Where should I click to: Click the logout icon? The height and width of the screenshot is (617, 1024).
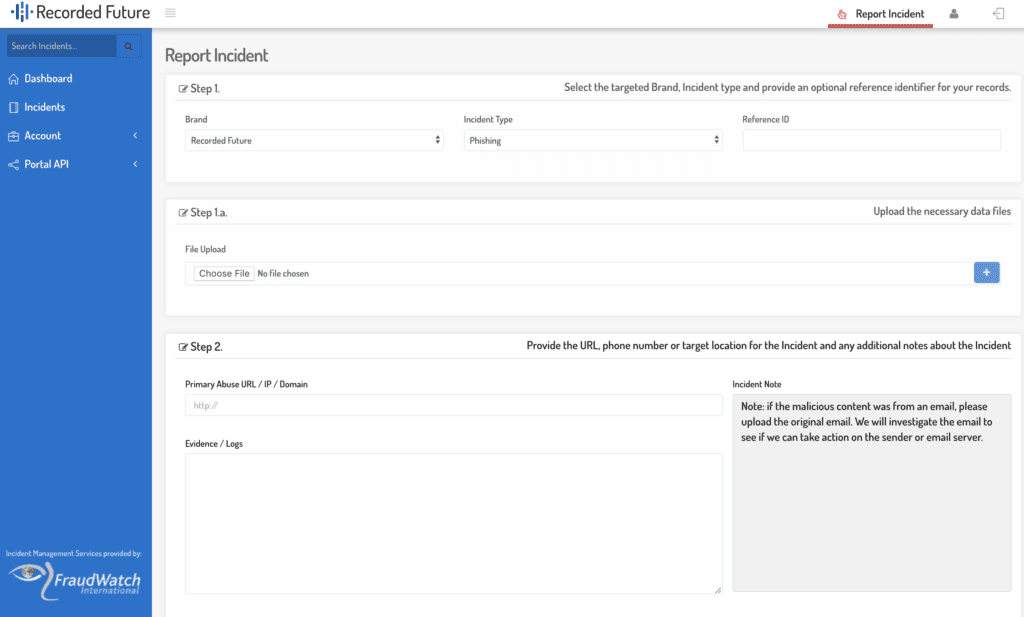click(x=999, y=14)
